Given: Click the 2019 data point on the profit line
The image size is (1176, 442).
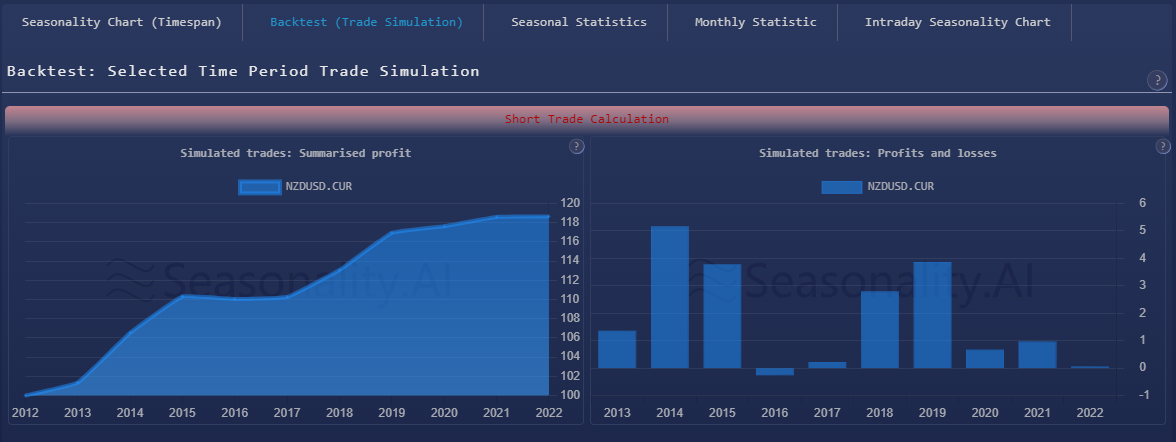Looking at the screenshot, I should coord(393,232).
